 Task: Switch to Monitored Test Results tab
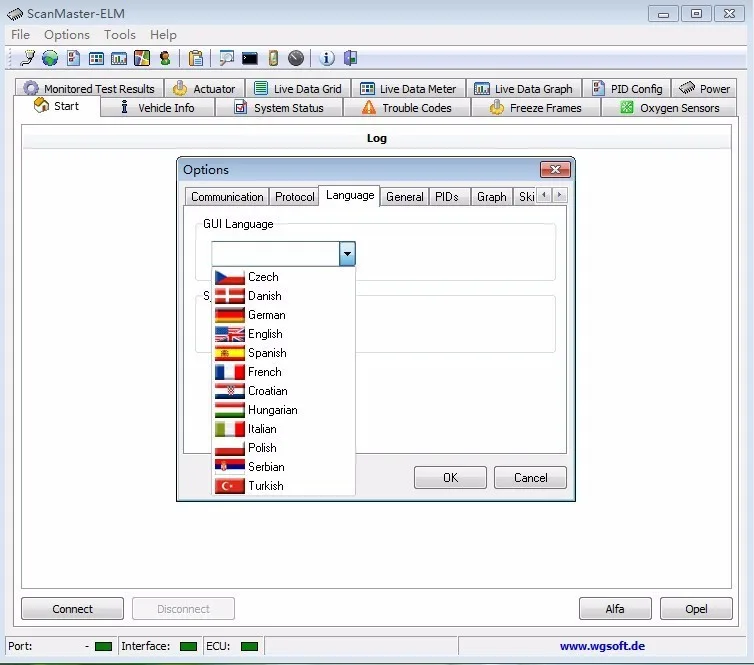[89, 88]
